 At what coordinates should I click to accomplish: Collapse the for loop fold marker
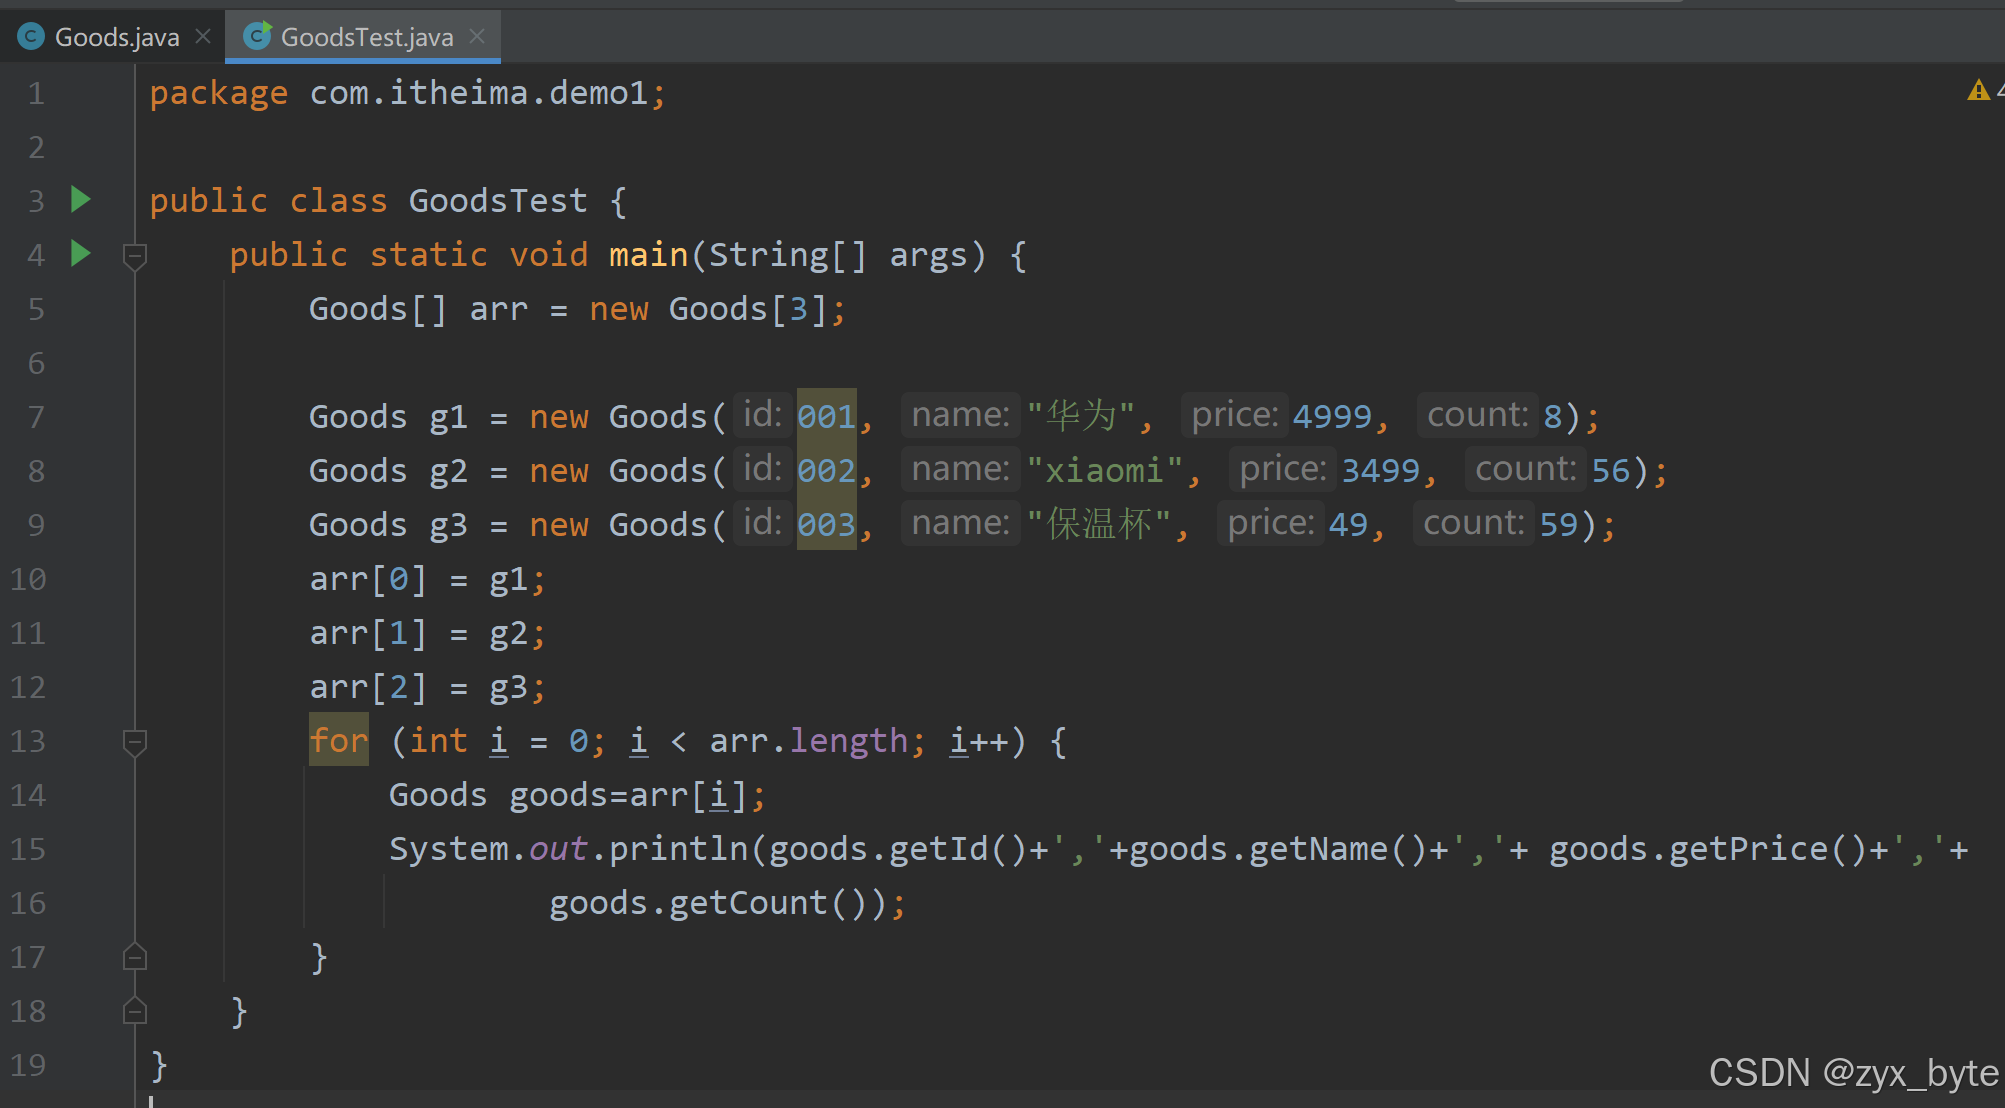click(135, 742)
